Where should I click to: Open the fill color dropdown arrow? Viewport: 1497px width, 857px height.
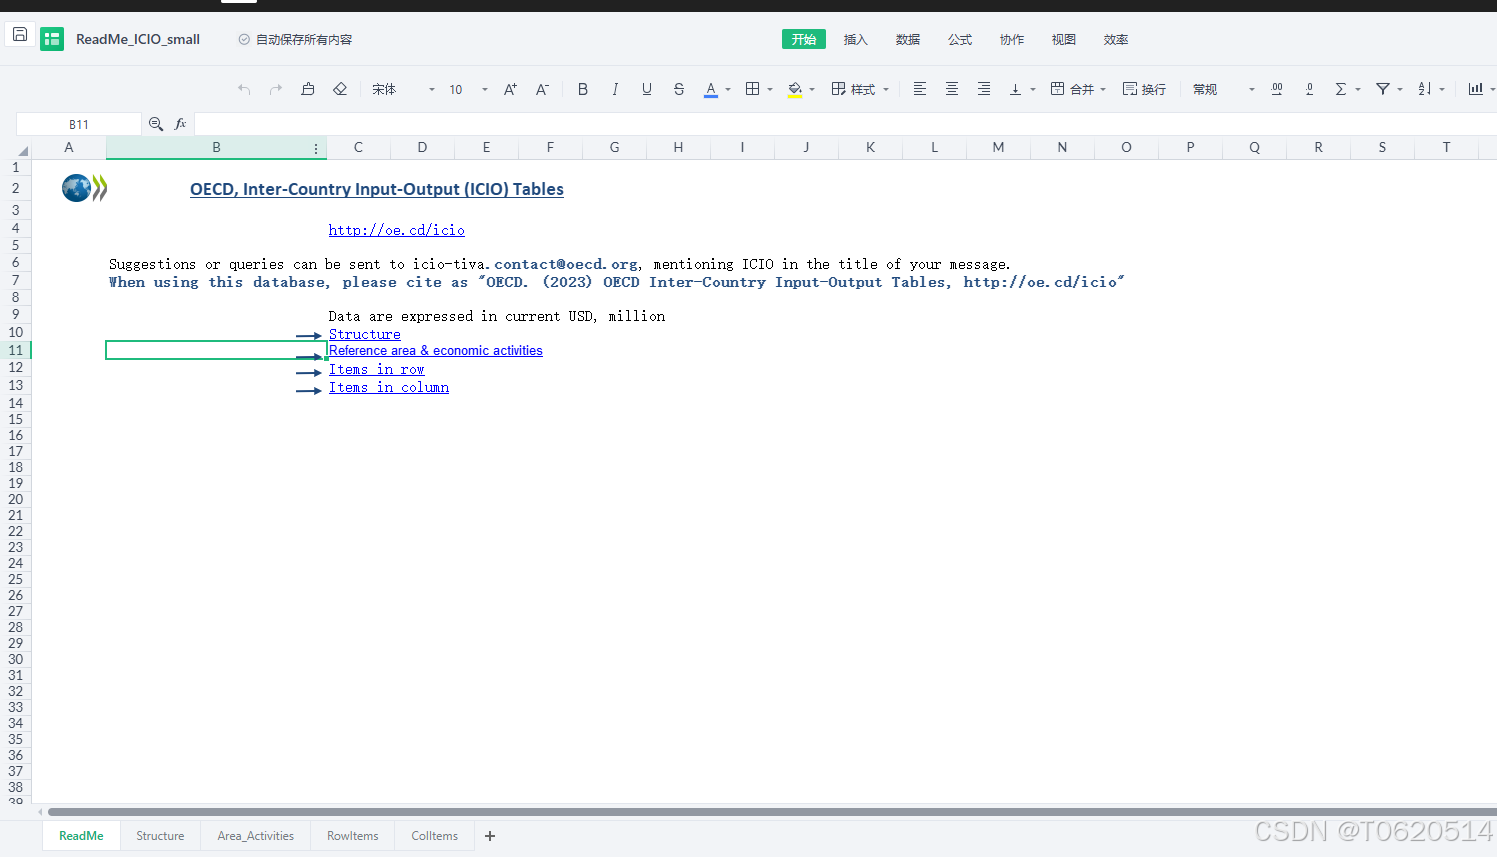pos(812,89)
